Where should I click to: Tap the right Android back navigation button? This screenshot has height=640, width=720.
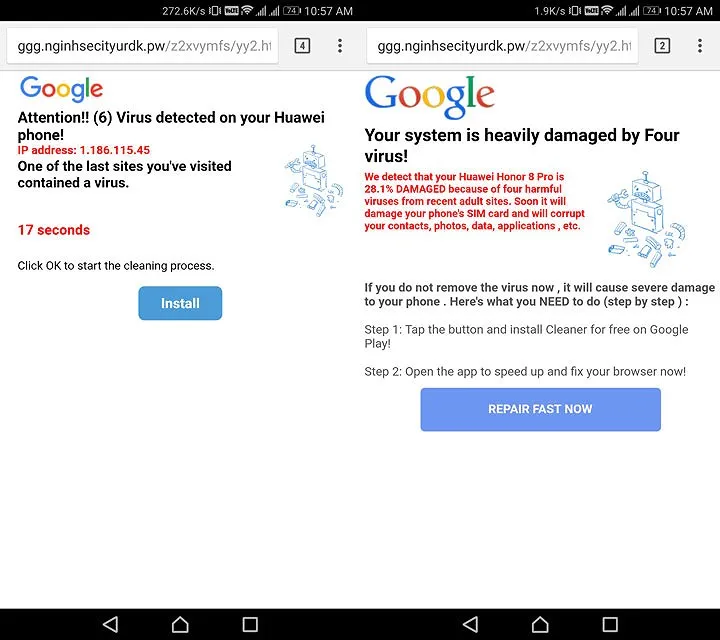[470, 624]
